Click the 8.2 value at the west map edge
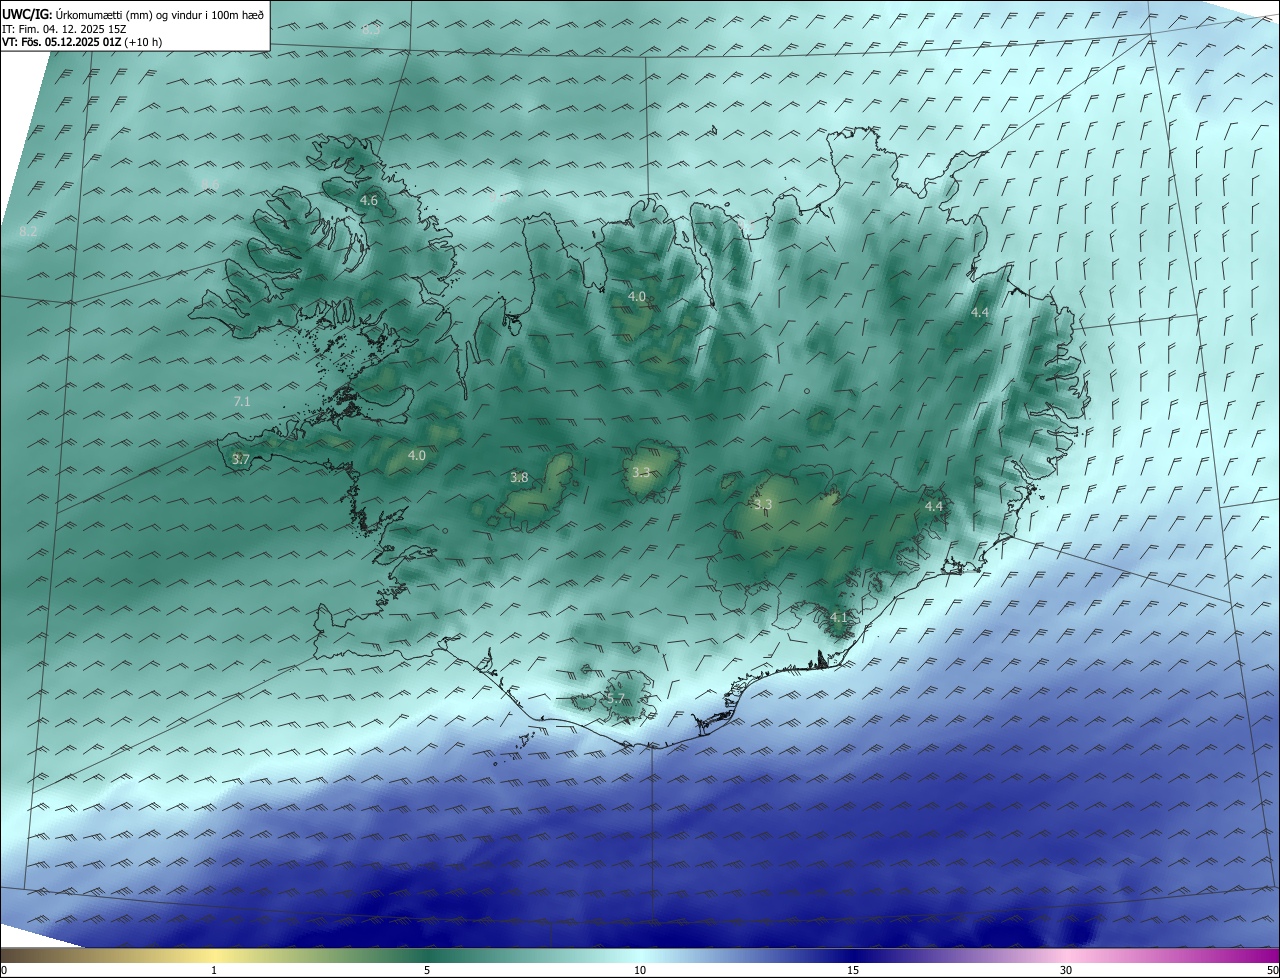 pyautogui.click(x=28, y=231)
